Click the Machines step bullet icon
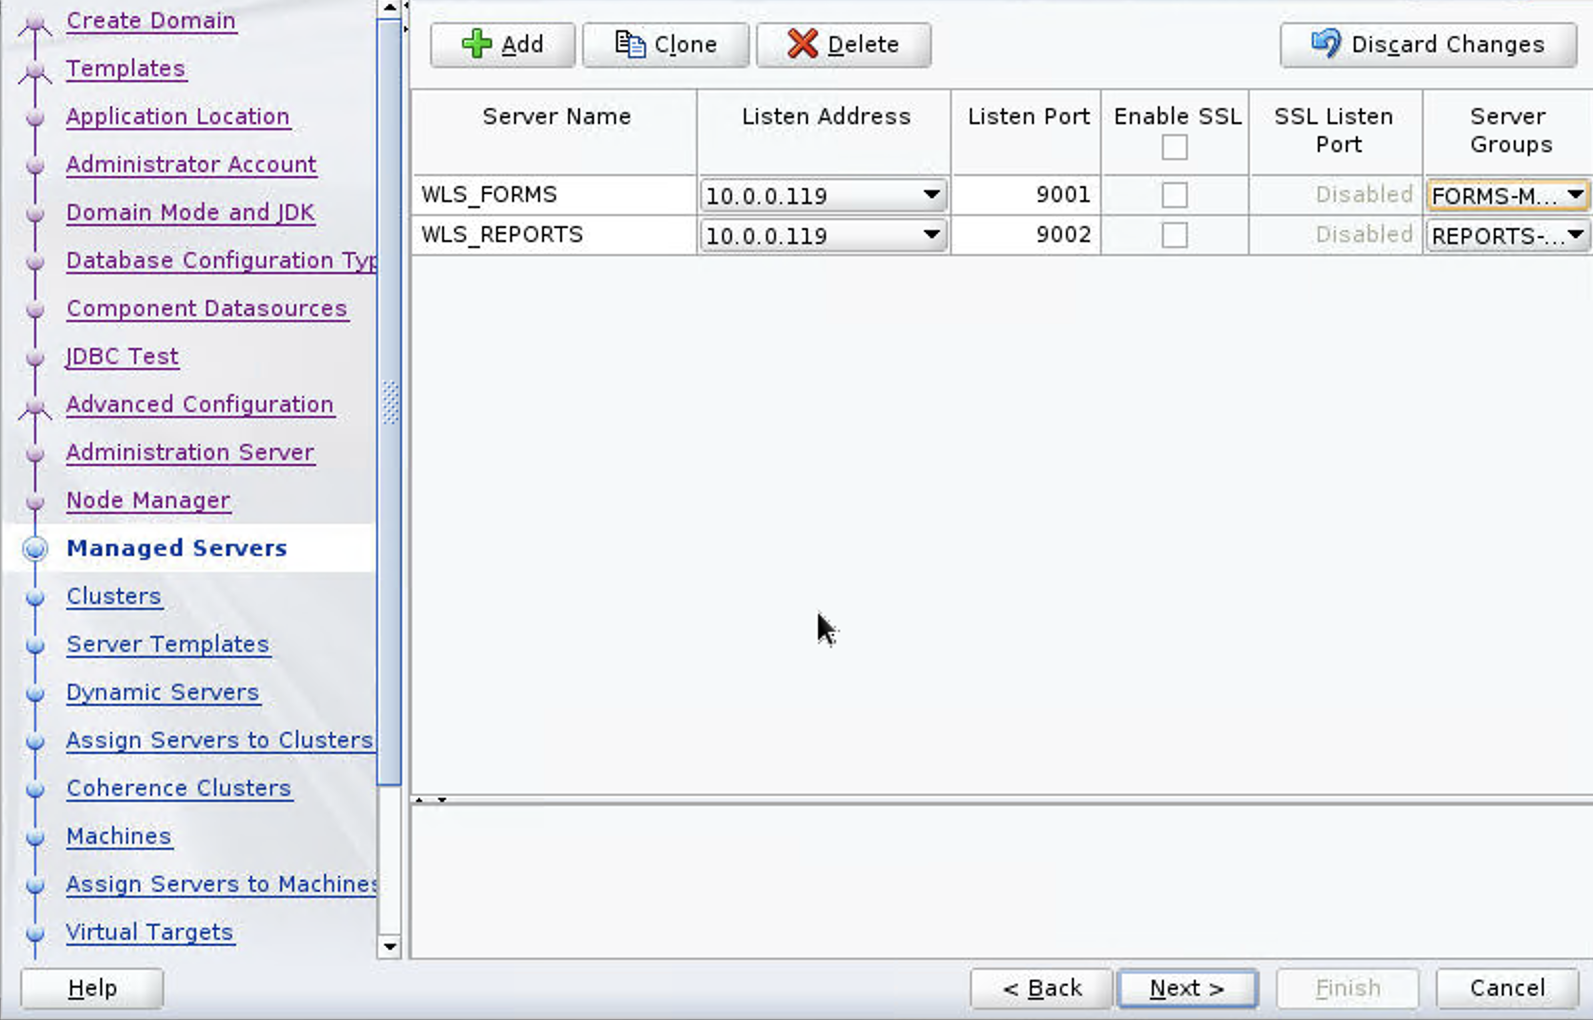The height and width of the screenshot is (1020, 1593). pyautogui.click(x=35, y=837)
